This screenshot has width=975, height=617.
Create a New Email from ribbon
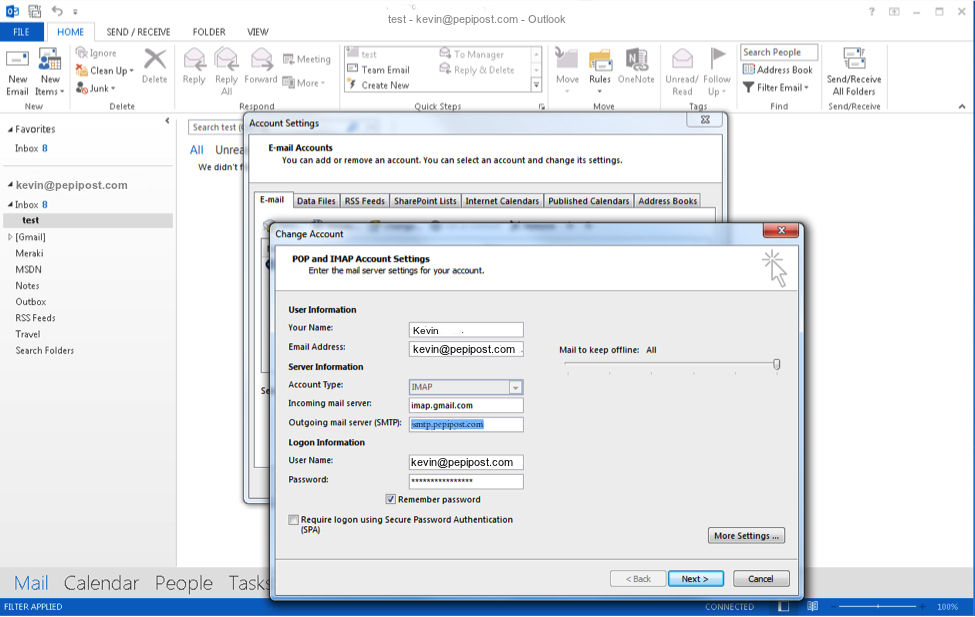(x=17, y=72)
